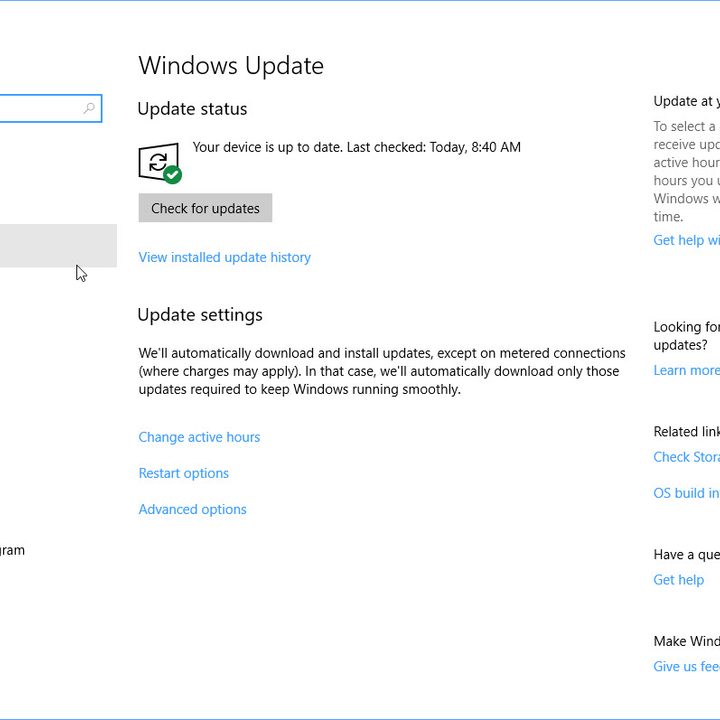
Task: Open Restart options link
Action: click(x=184, y=473)
